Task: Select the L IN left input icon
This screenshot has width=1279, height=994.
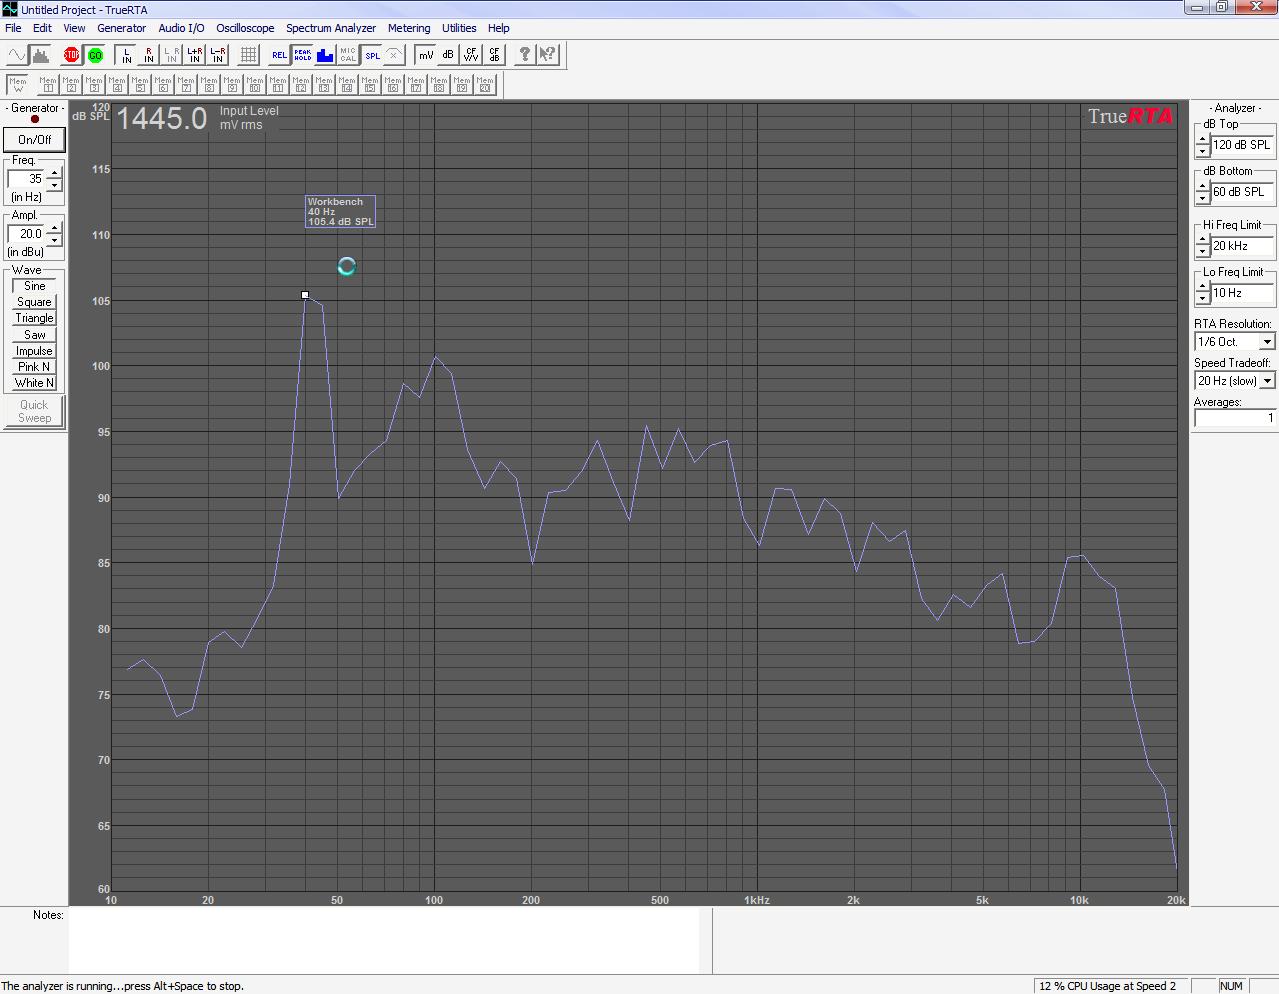Action: pyautogui.click(x=126, y=55)
